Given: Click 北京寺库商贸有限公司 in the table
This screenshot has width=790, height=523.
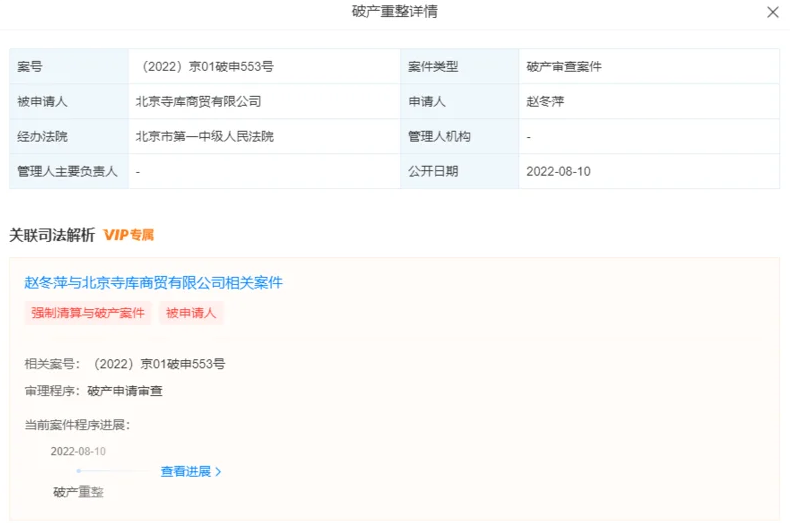Looking at the screenshot, I should [x=198, y=101].
